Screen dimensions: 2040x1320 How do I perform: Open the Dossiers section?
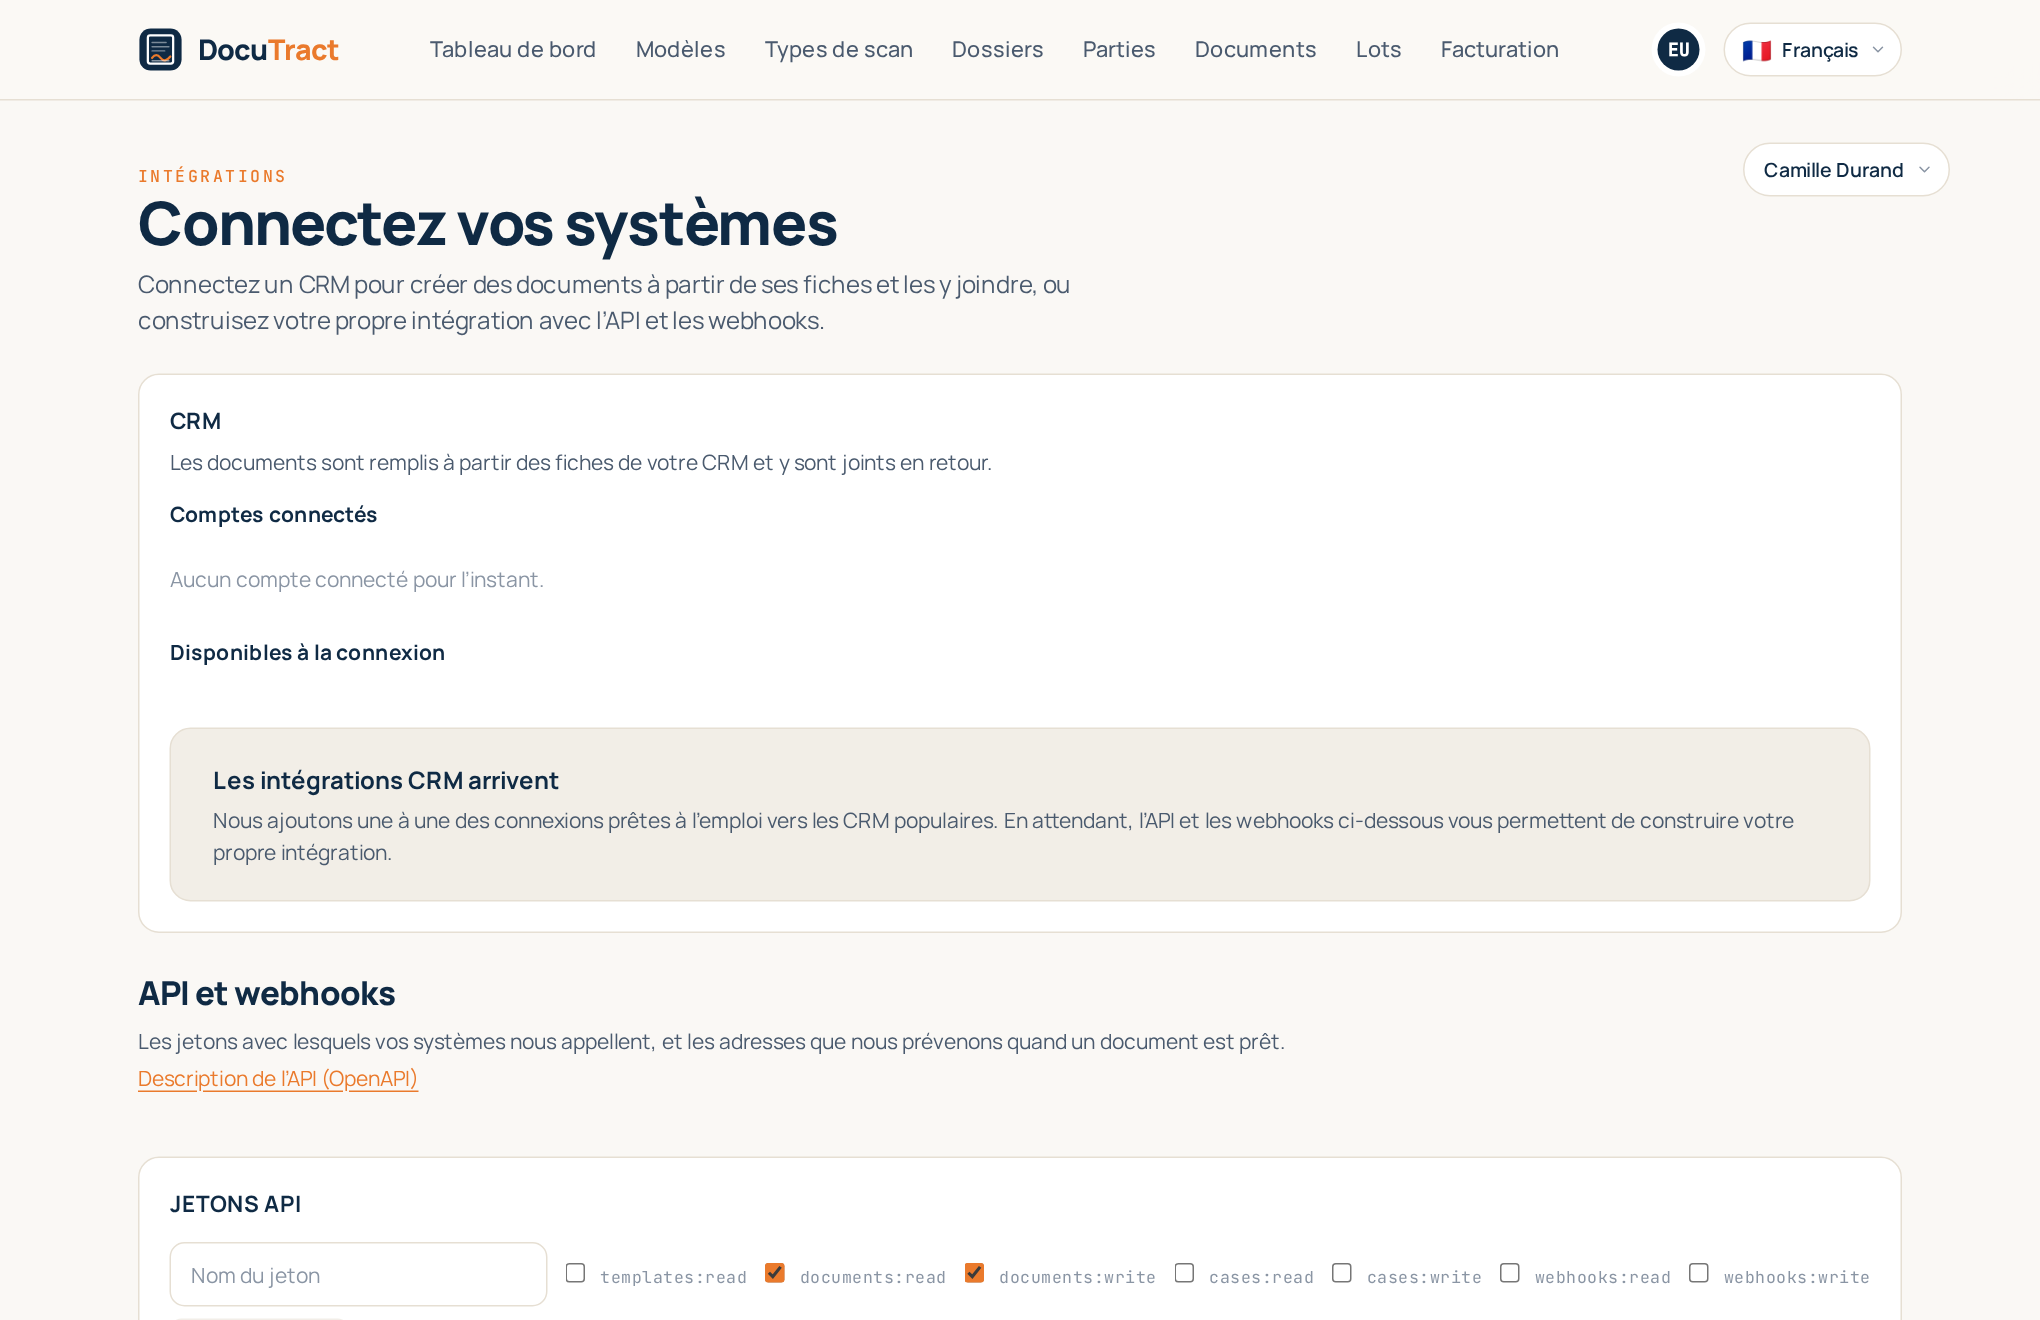click(x=997, y=49)
